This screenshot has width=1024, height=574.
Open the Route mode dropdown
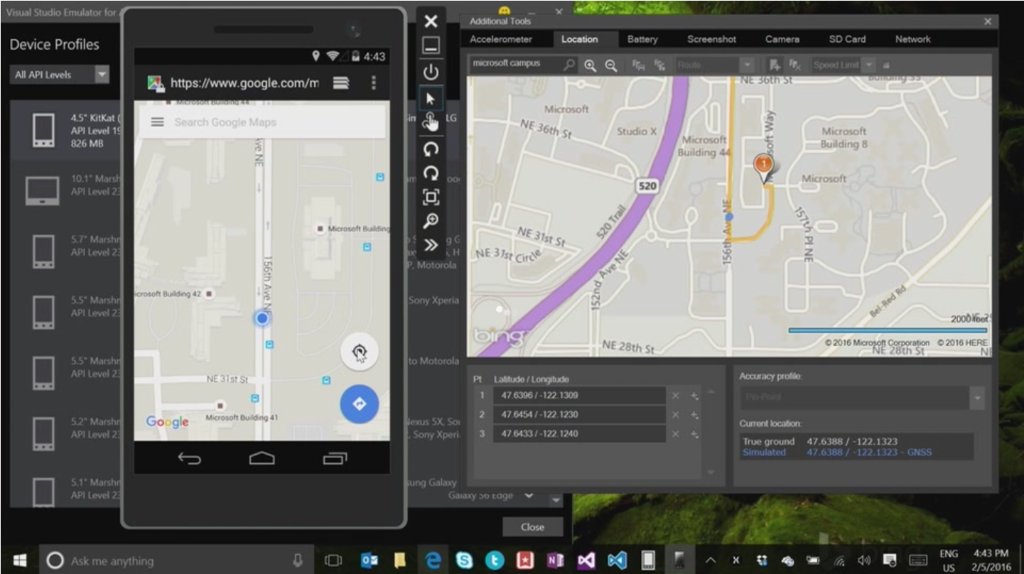click(746, 65)
